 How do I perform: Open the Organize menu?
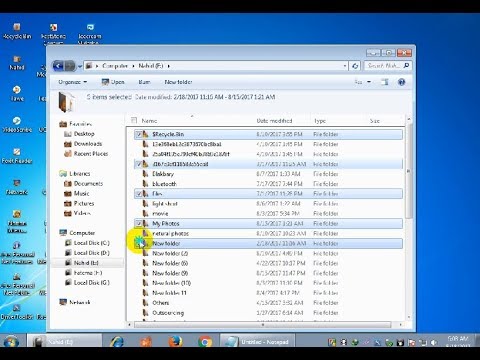72,82
